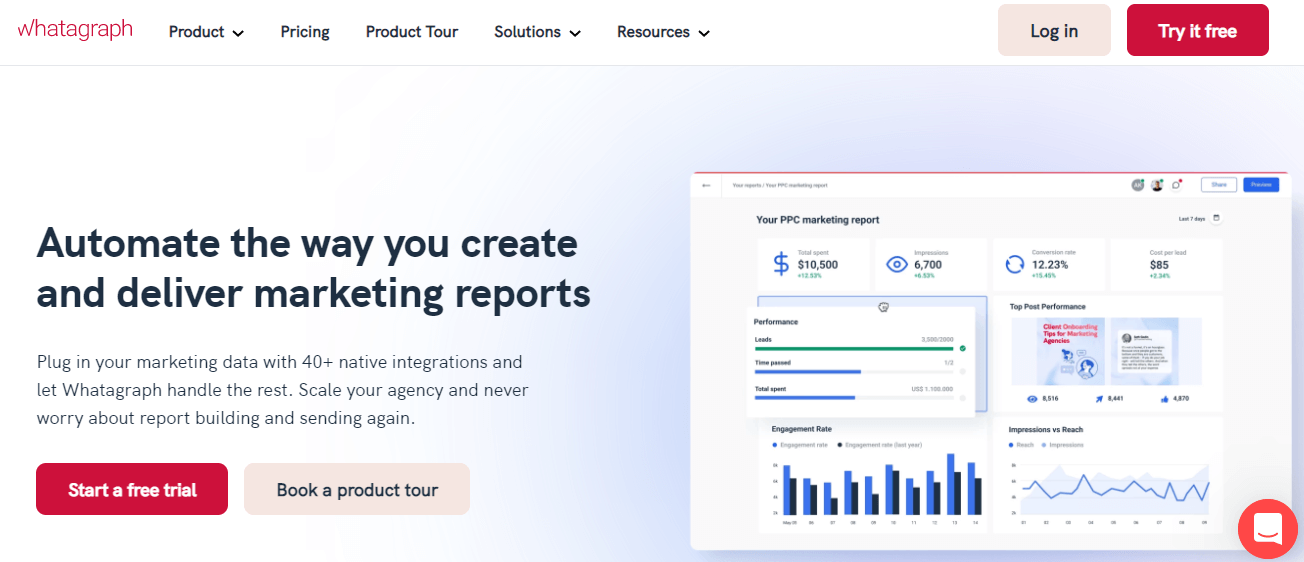Click the '6,700' Impressions value
The width and height of the screenshot is (1304, 562).
(x=928, y=265)
